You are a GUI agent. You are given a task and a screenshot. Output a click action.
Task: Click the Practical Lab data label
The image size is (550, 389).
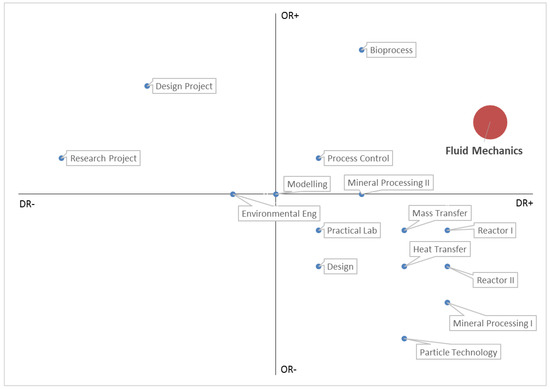(352, 230)
